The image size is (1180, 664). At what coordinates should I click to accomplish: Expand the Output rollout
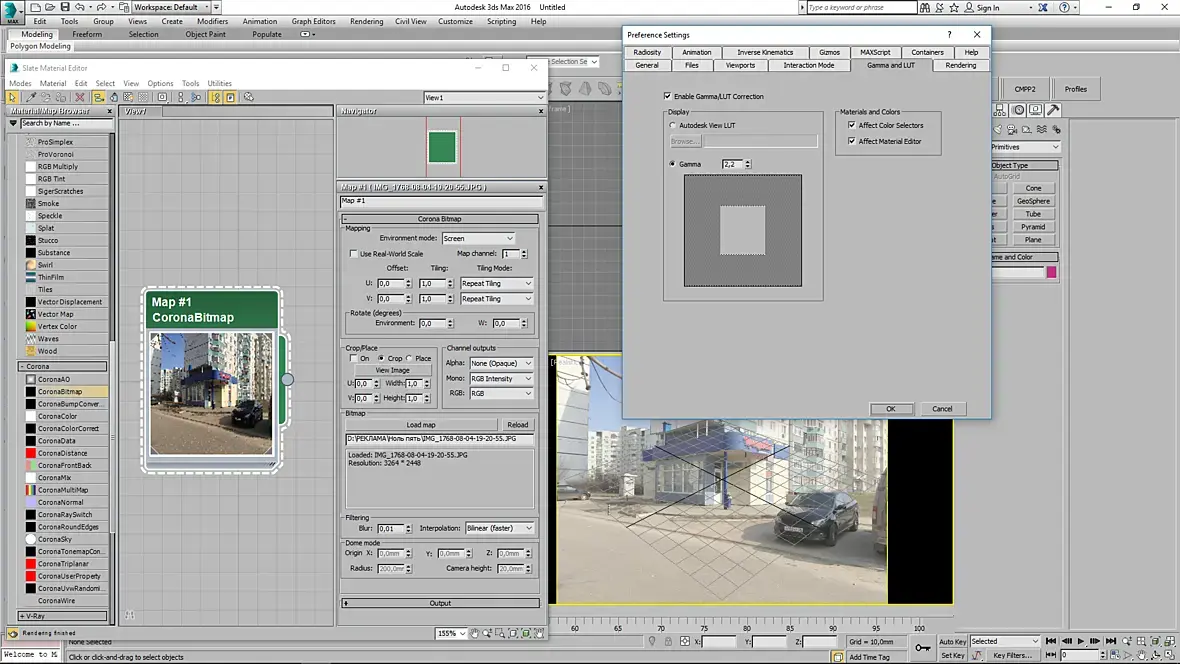pyautogui.click(x=440, y=603)
